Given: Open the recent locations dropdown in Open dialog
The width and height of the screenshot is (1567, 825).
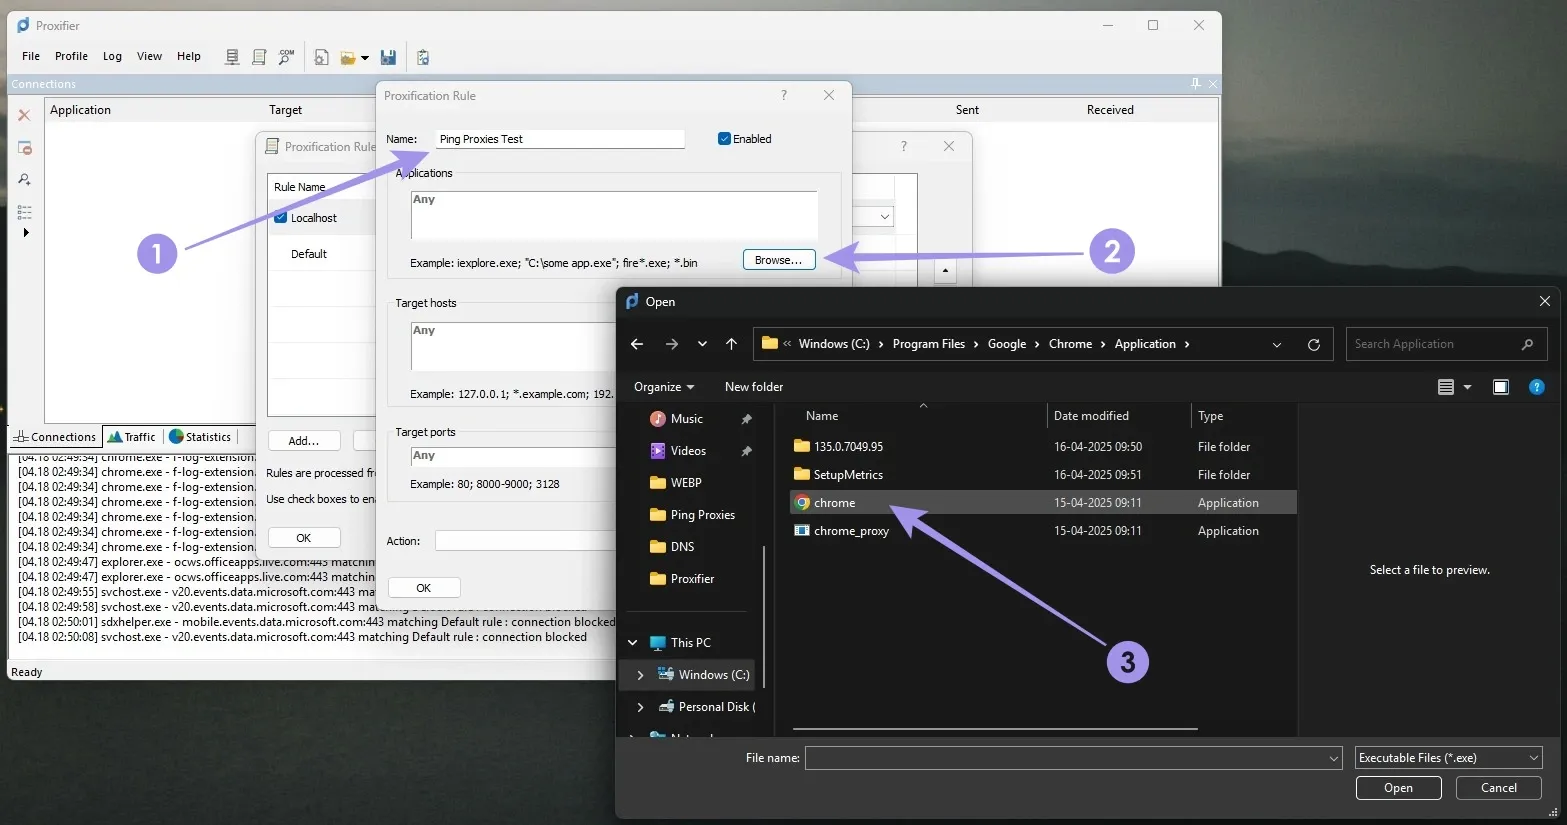Looking at the screenshot, I should pos(702,344).
